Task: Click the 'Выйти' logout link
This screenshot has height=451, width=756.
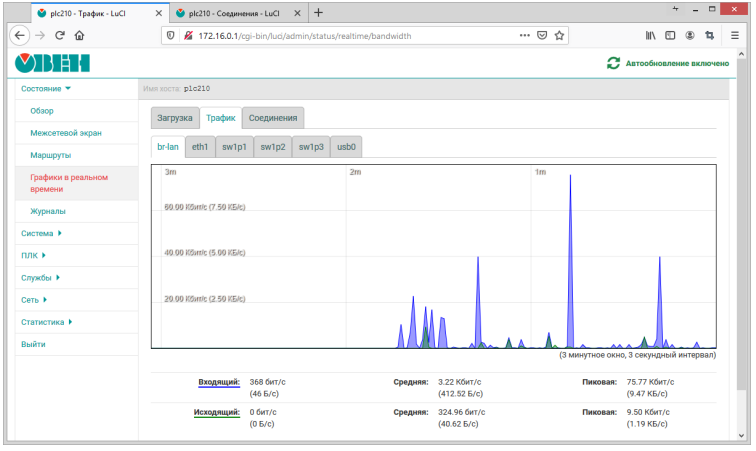Action: click(x=33, y=344)
